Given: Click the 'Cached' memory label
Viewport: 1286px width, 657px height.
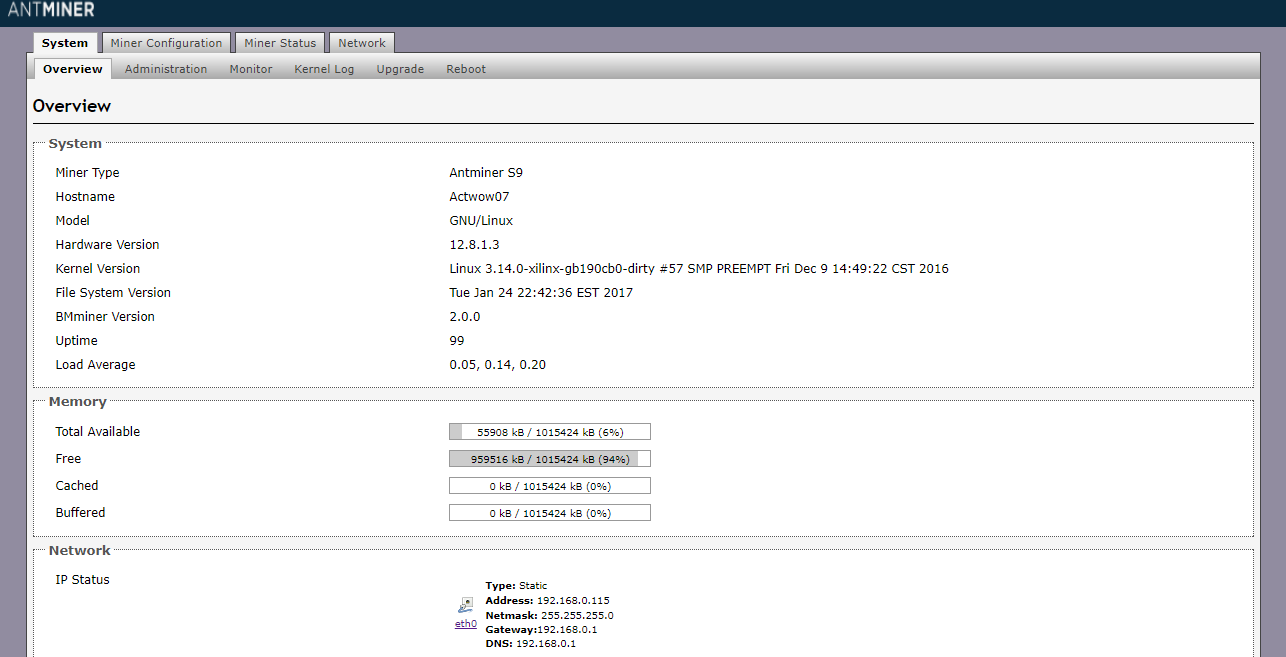Looking at the screenshot, I should pos(77,486).
